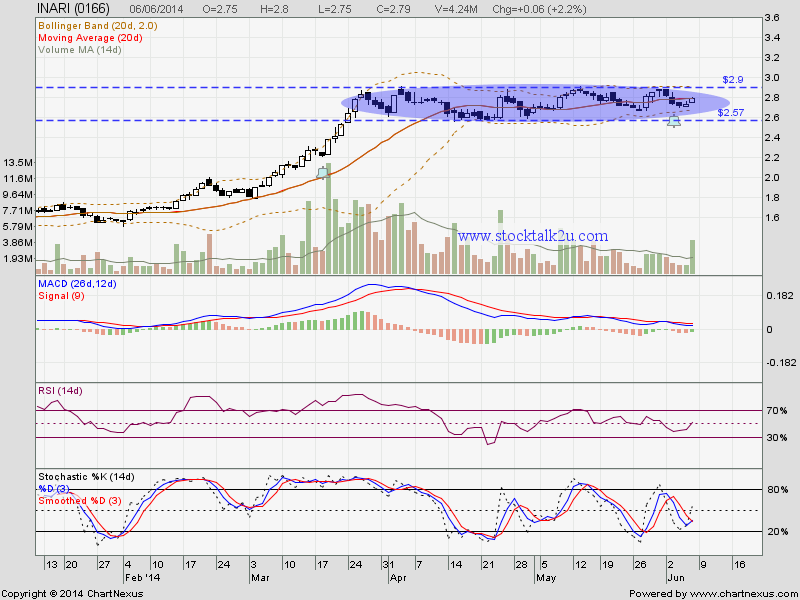800x600 pixels.
Task: Click the INARI (0166) stock title
Action: 73,9
